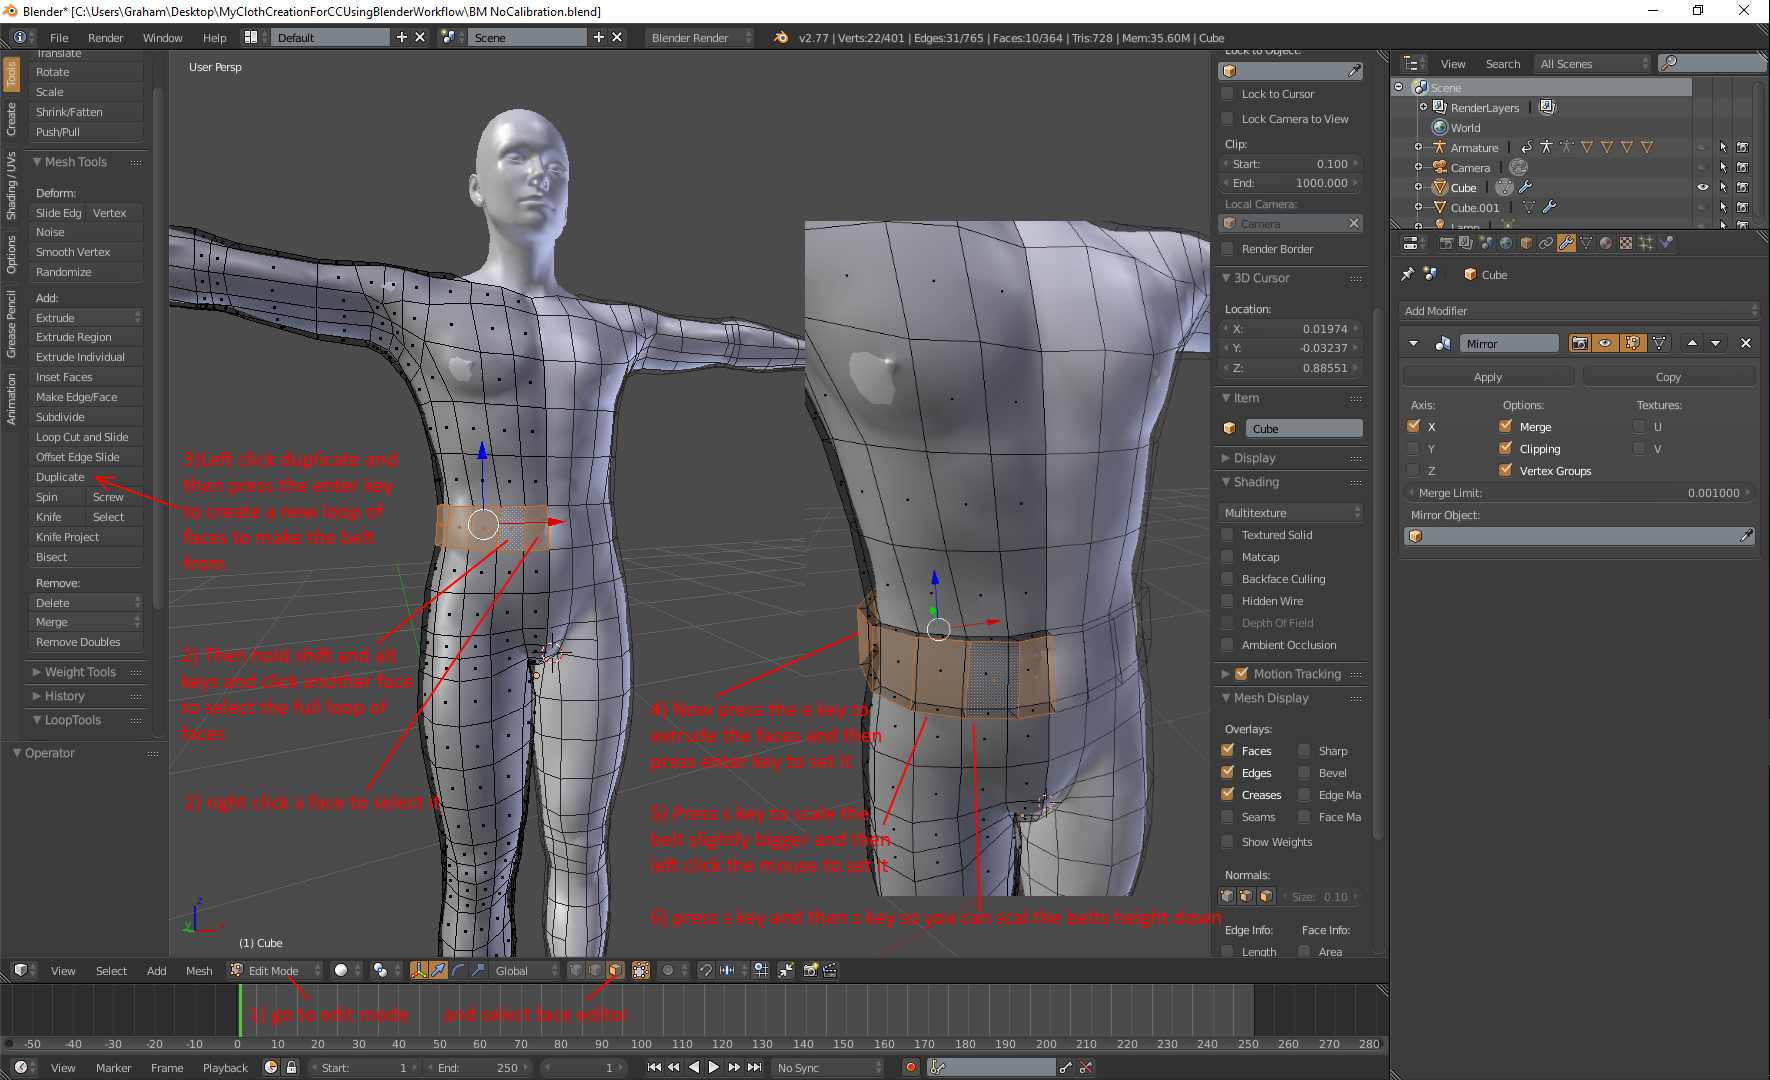Toggle visibility eye for Cube in outliner
The image size is (1770, 1080).
click(1702, 187)
